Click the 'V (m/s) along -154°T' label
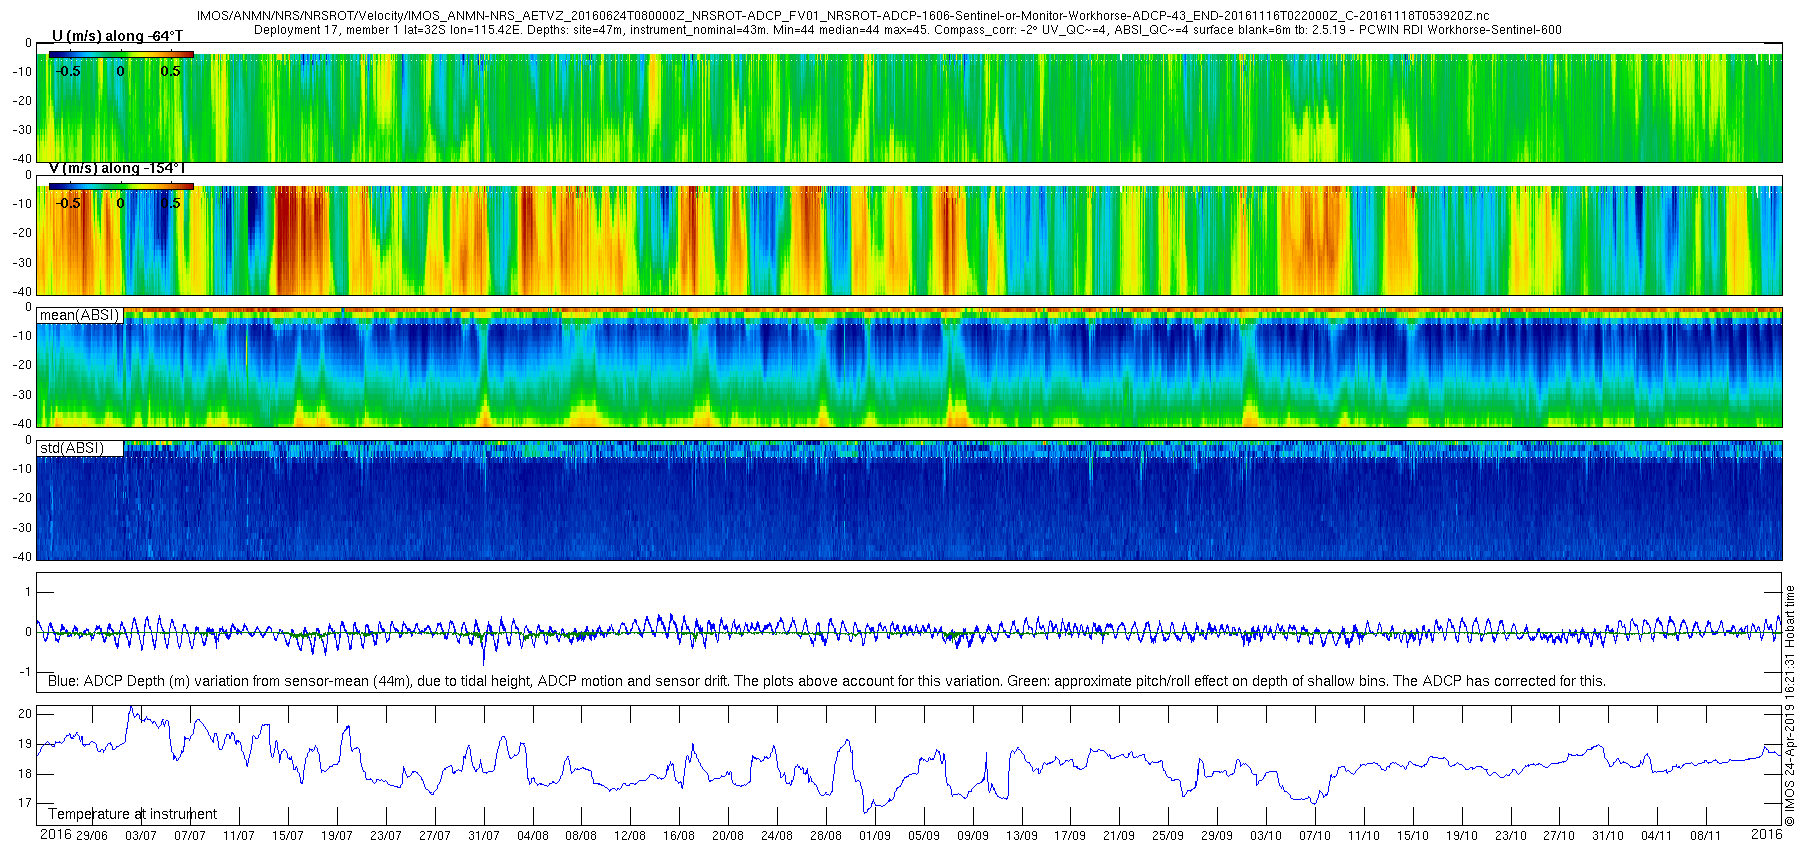Viewport: 1800px width, 850px height. 117,168
